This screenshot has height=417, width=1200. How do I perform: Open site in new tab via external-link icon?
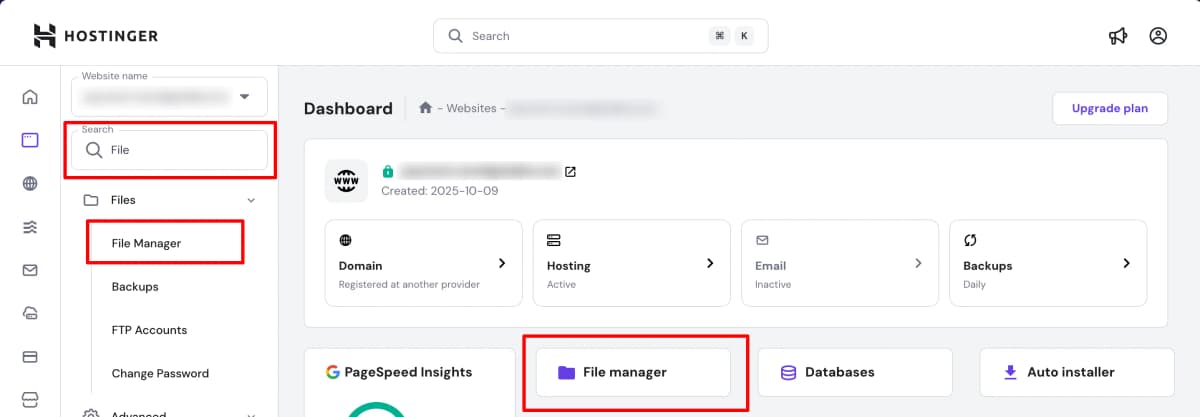click(570, 172)
